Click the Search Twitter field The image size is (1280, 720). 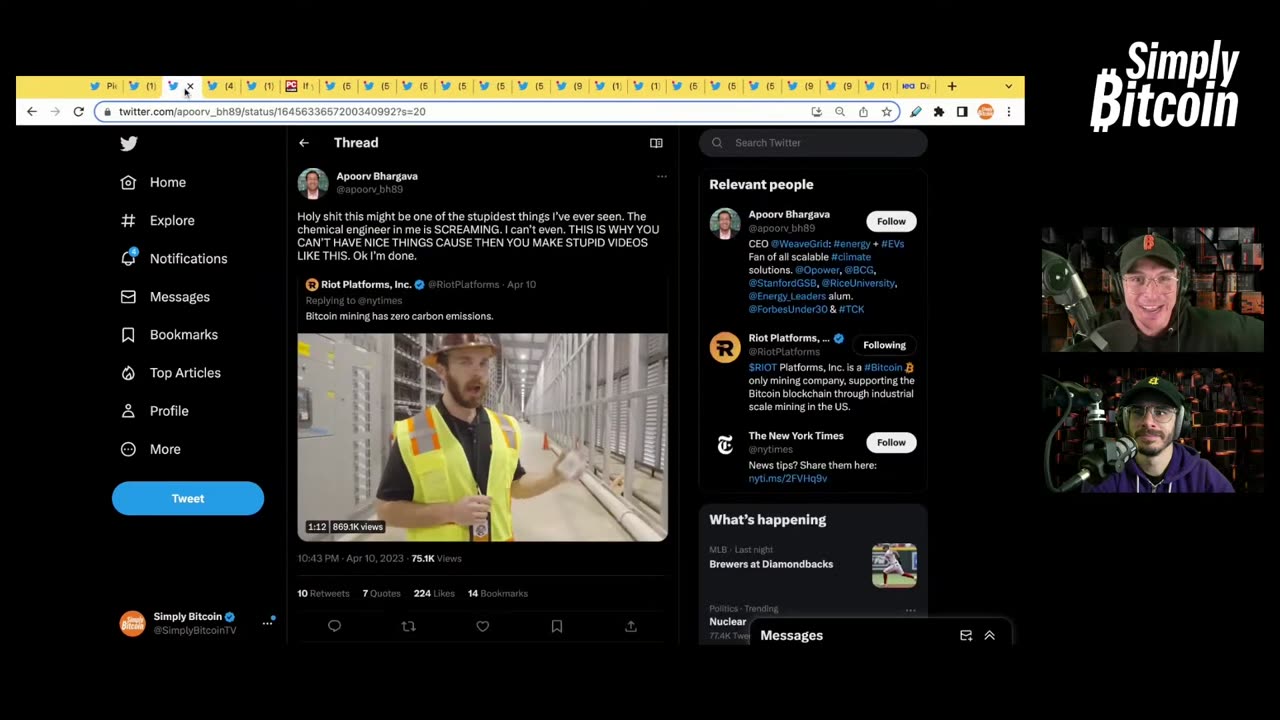pos(813,143)
